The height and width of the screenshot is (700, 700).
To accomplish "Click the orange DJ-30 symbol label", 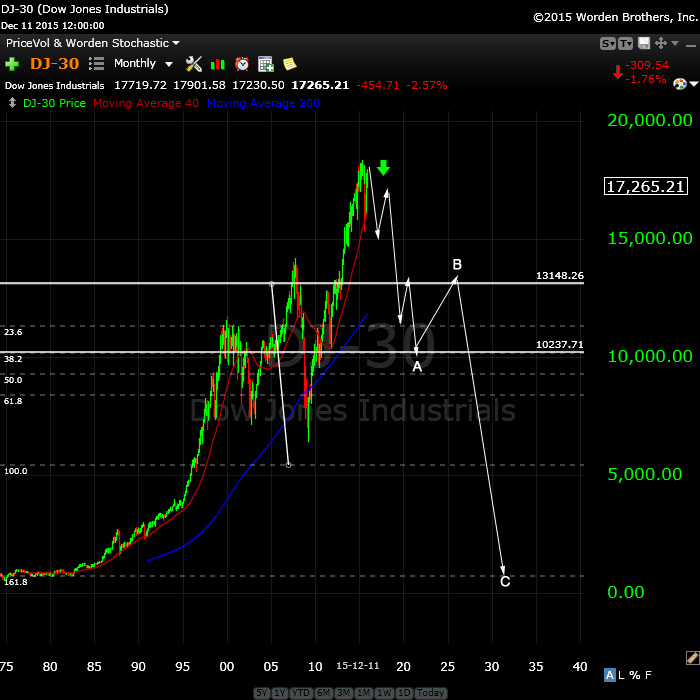I will 54,63.
